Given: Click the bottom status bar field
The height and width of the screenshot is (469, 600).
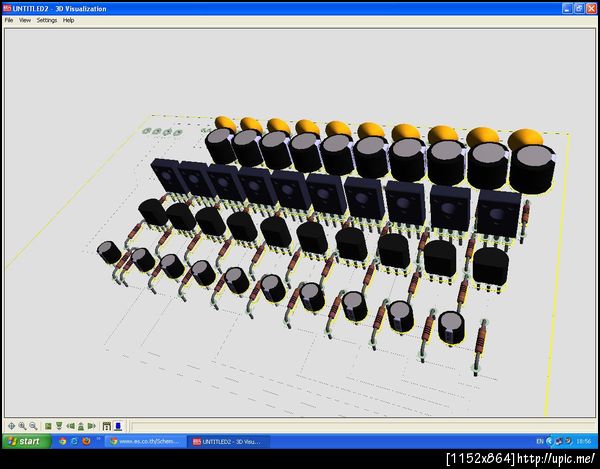Looking at the screenshot, I should pos(363,426).
